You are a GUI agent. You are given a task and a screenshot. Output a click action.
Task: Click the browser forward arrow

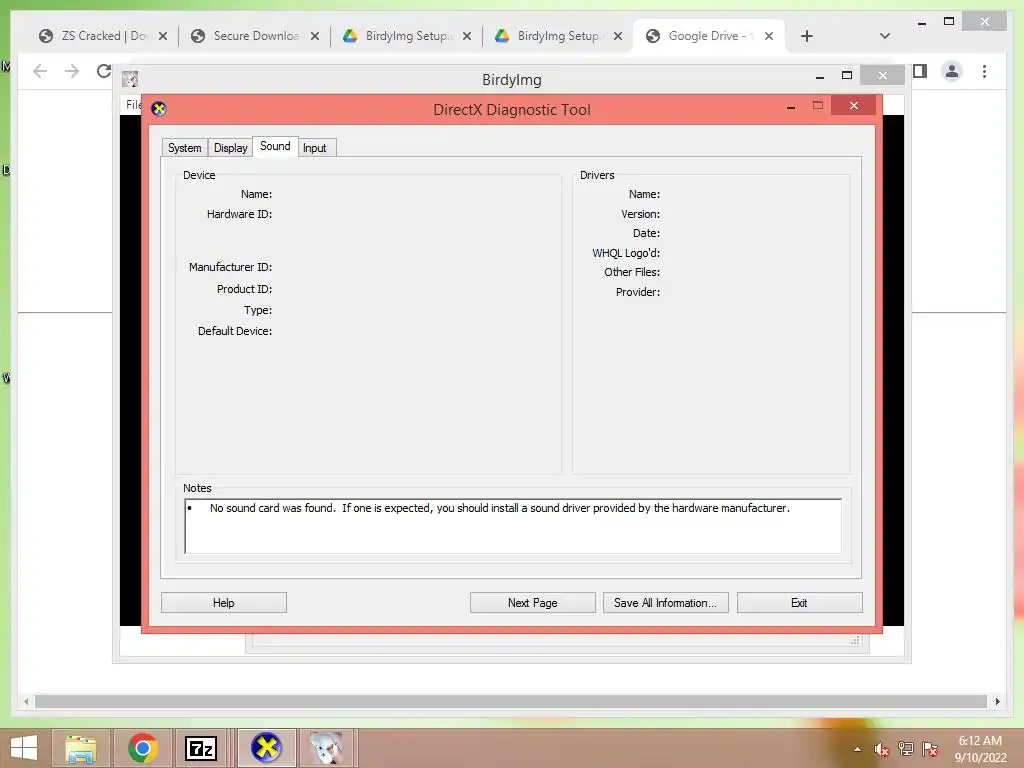72,71
